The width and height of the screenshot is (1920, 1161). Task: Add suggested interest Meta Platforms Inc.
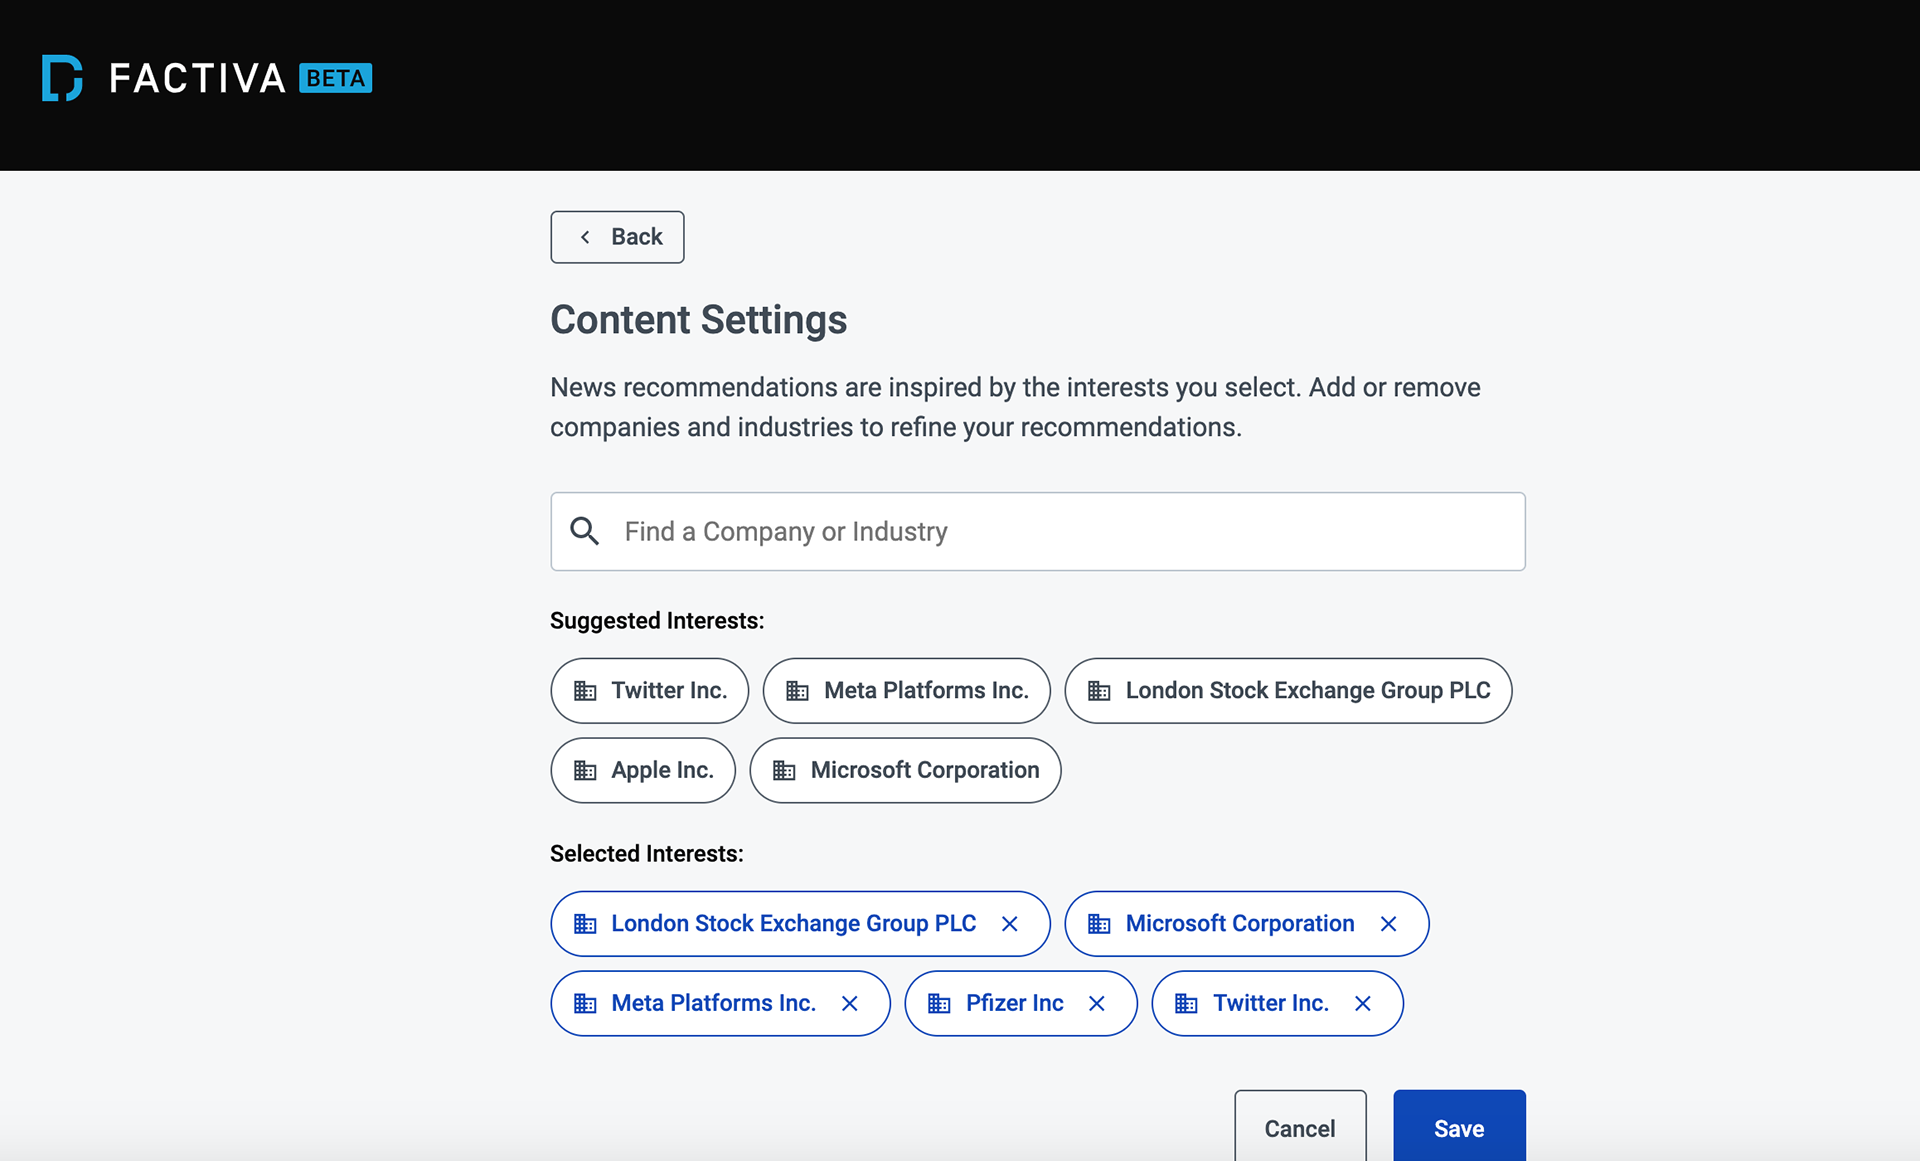(906, 690)
